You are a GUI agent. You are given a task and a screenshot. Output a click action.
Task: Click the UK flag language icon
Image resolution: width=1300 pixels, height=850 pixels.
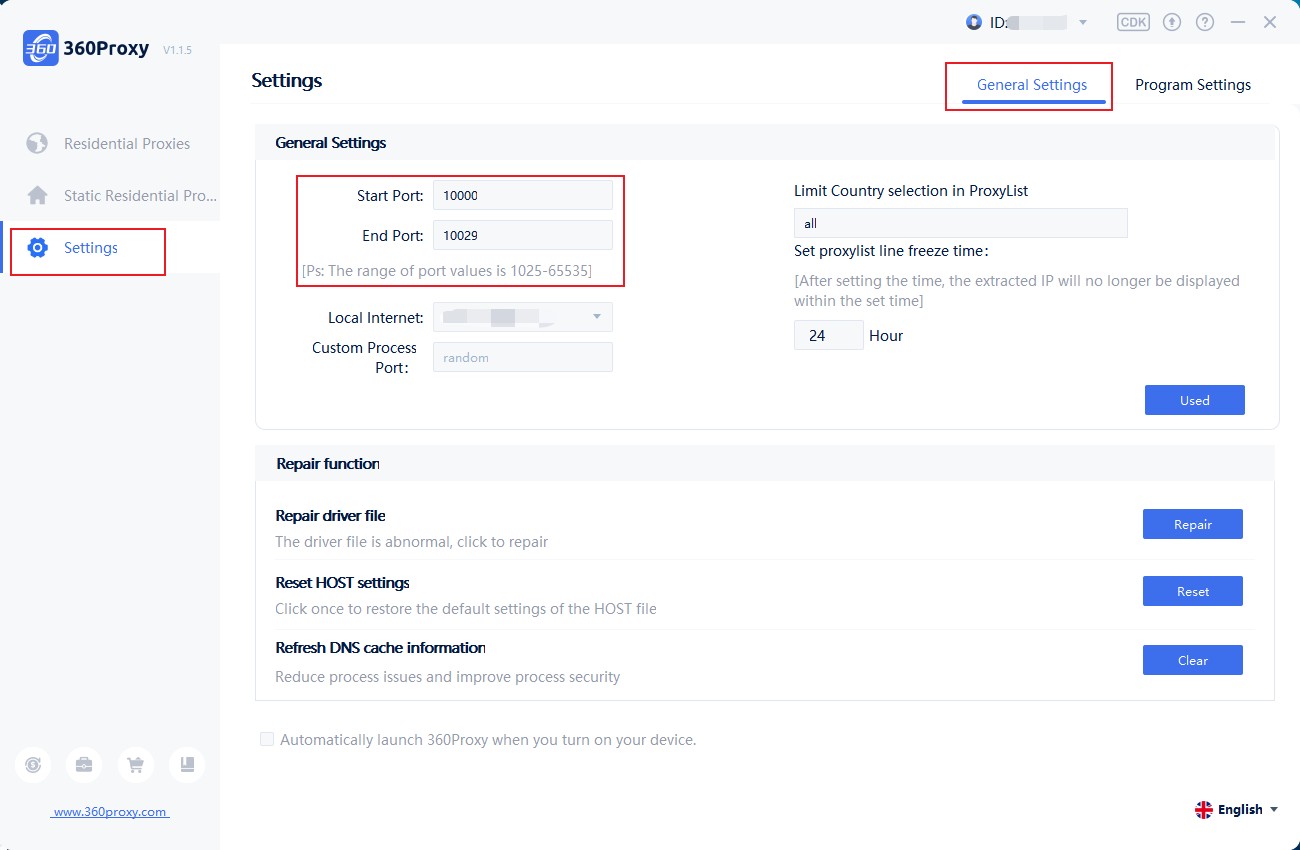coord(1203,810)
